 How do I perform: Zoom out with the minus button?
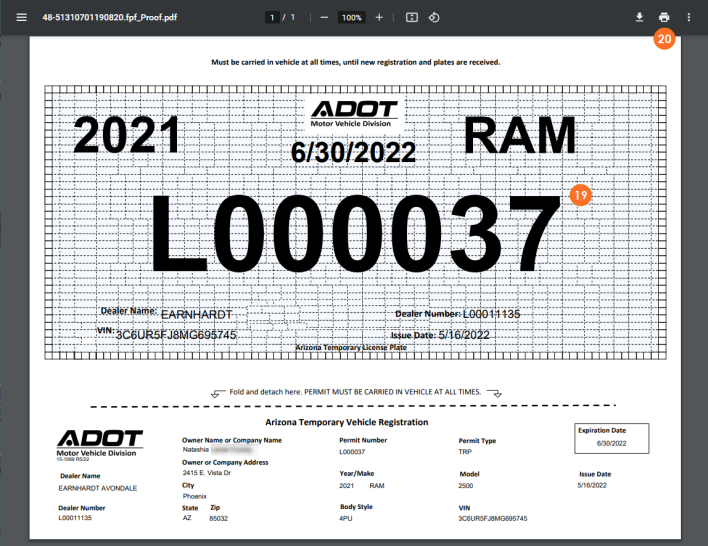pos(324,18)
